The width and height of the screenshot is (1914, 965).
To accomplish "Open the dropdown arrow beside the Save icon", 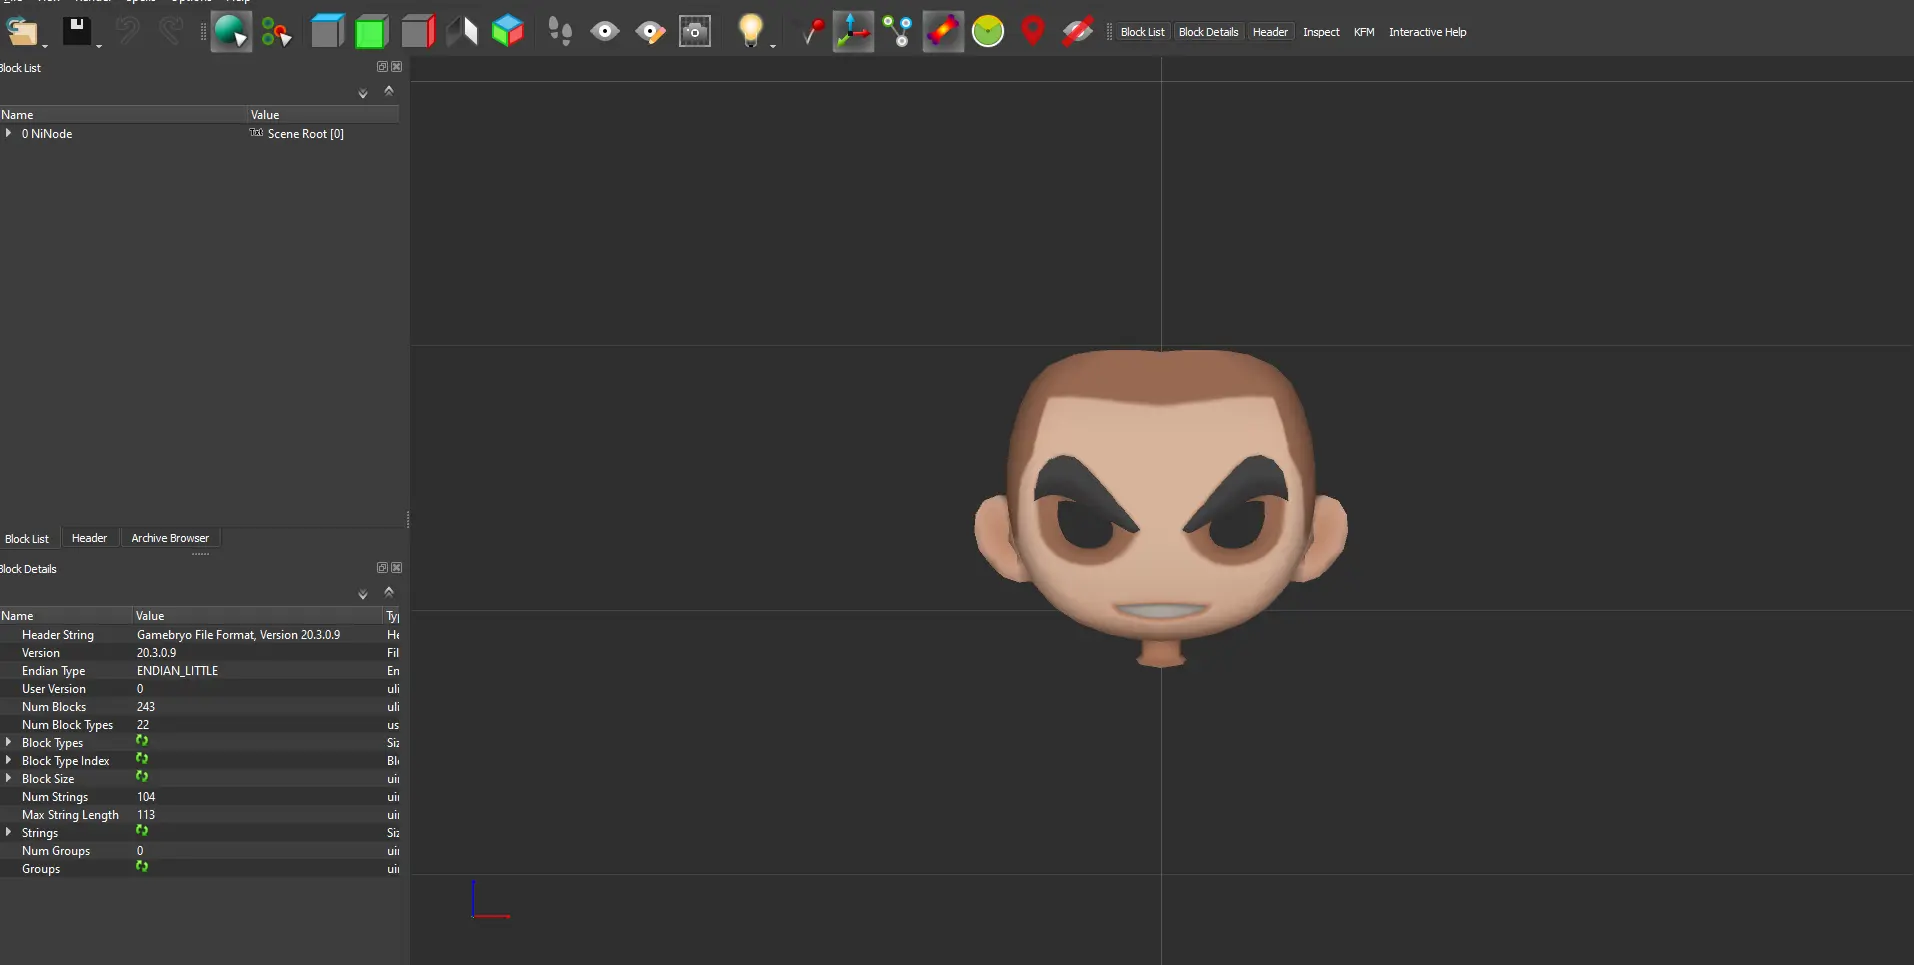I will coord(99,45).
